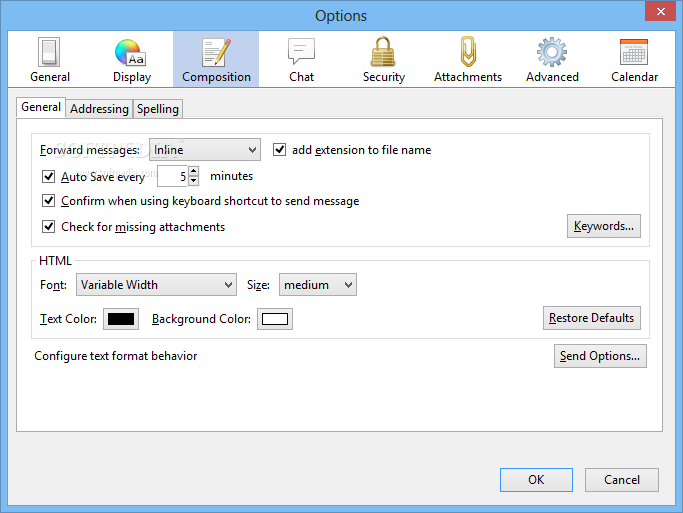Image resolution: width=683 pixels, height=513 pixels.
Task: Open the Advanced gear category
Action: tap(552, 60)
